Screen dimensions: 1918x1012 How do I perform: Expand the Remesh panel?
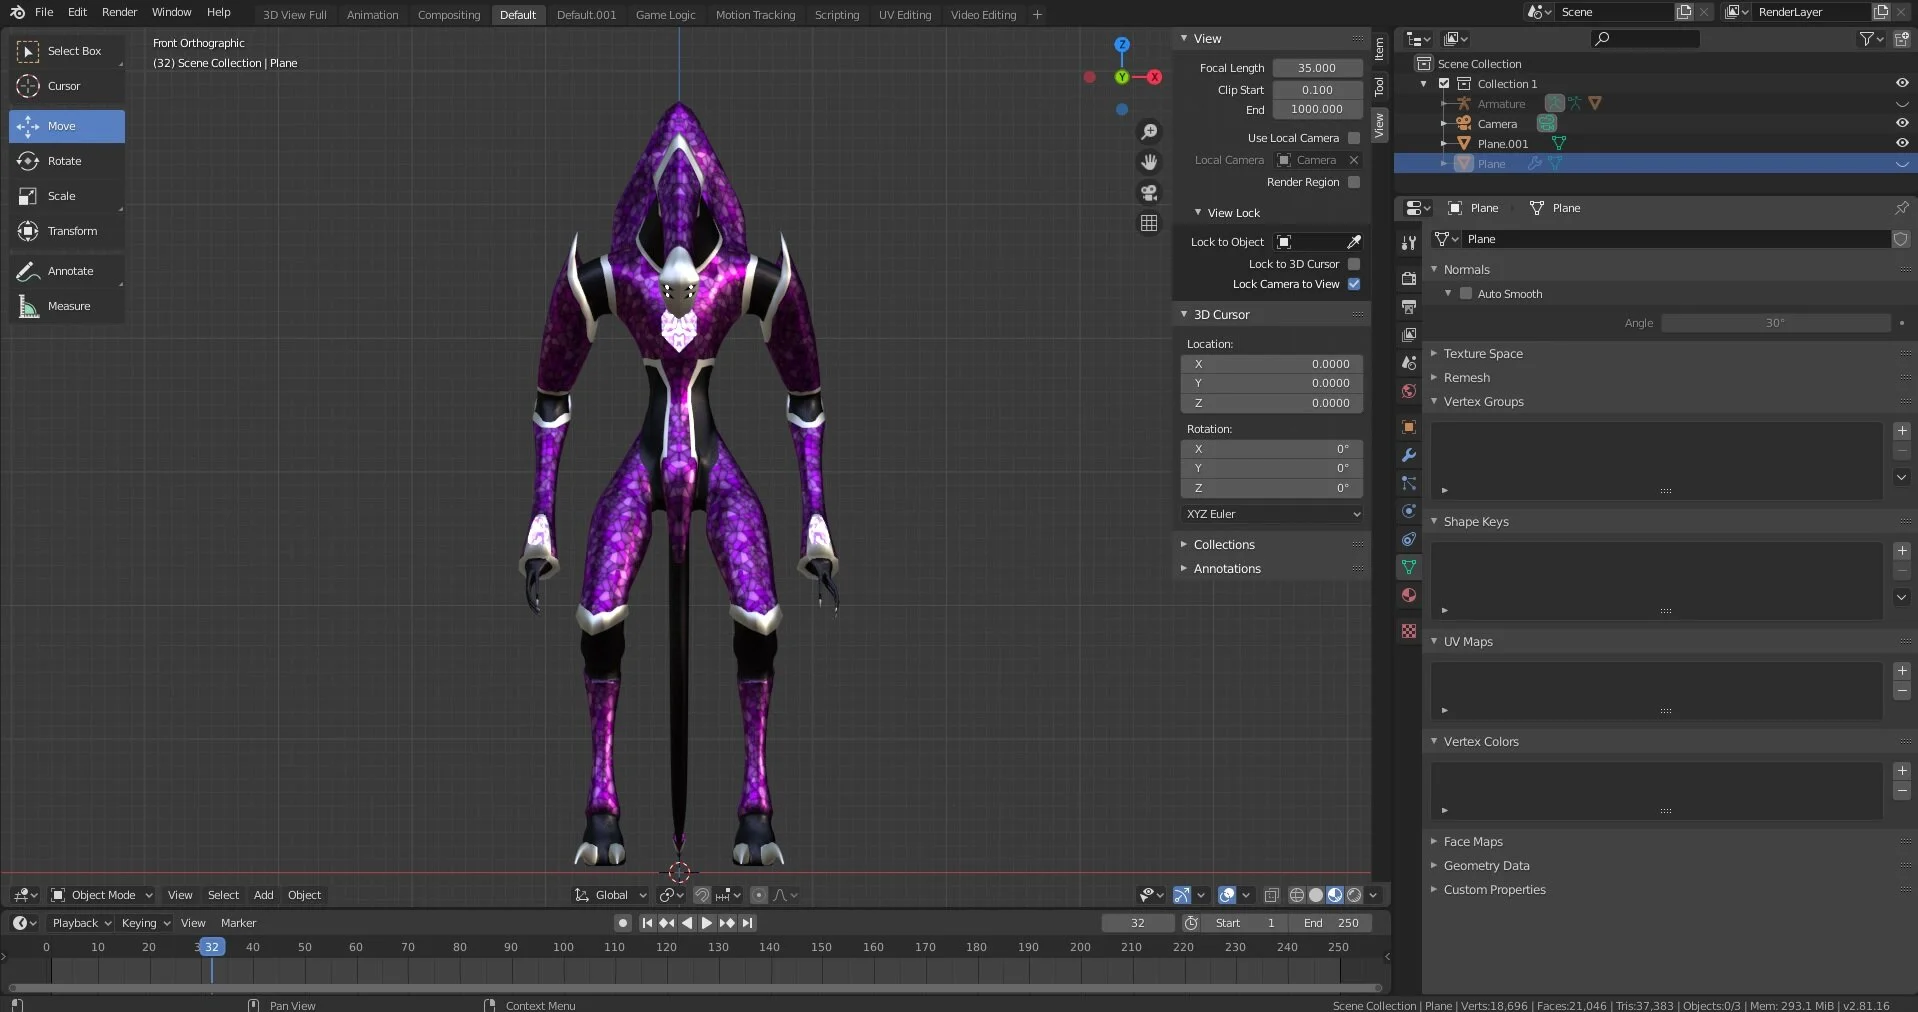click(1466, 378)
